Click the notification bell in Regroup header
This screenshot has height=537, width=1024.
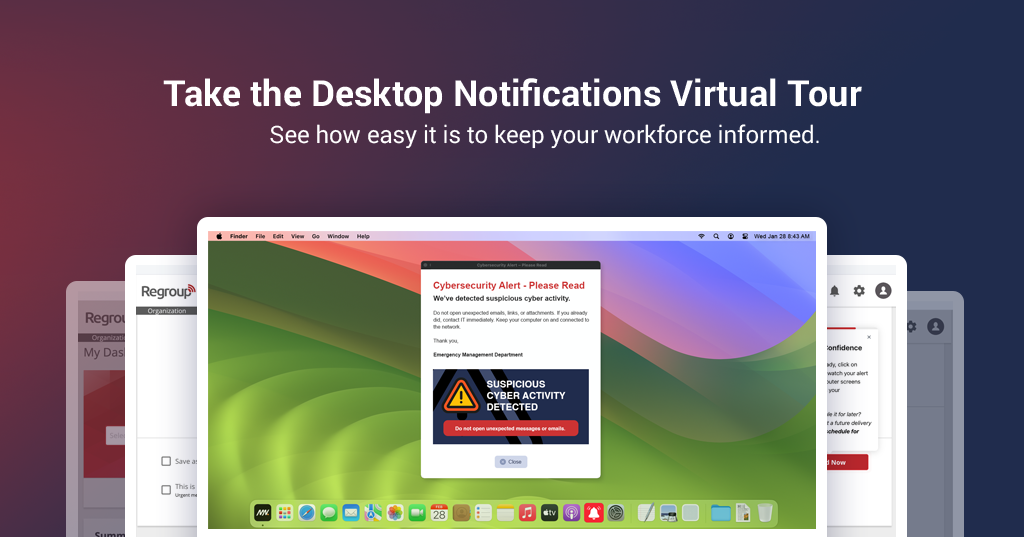click(x=834, y=291)
